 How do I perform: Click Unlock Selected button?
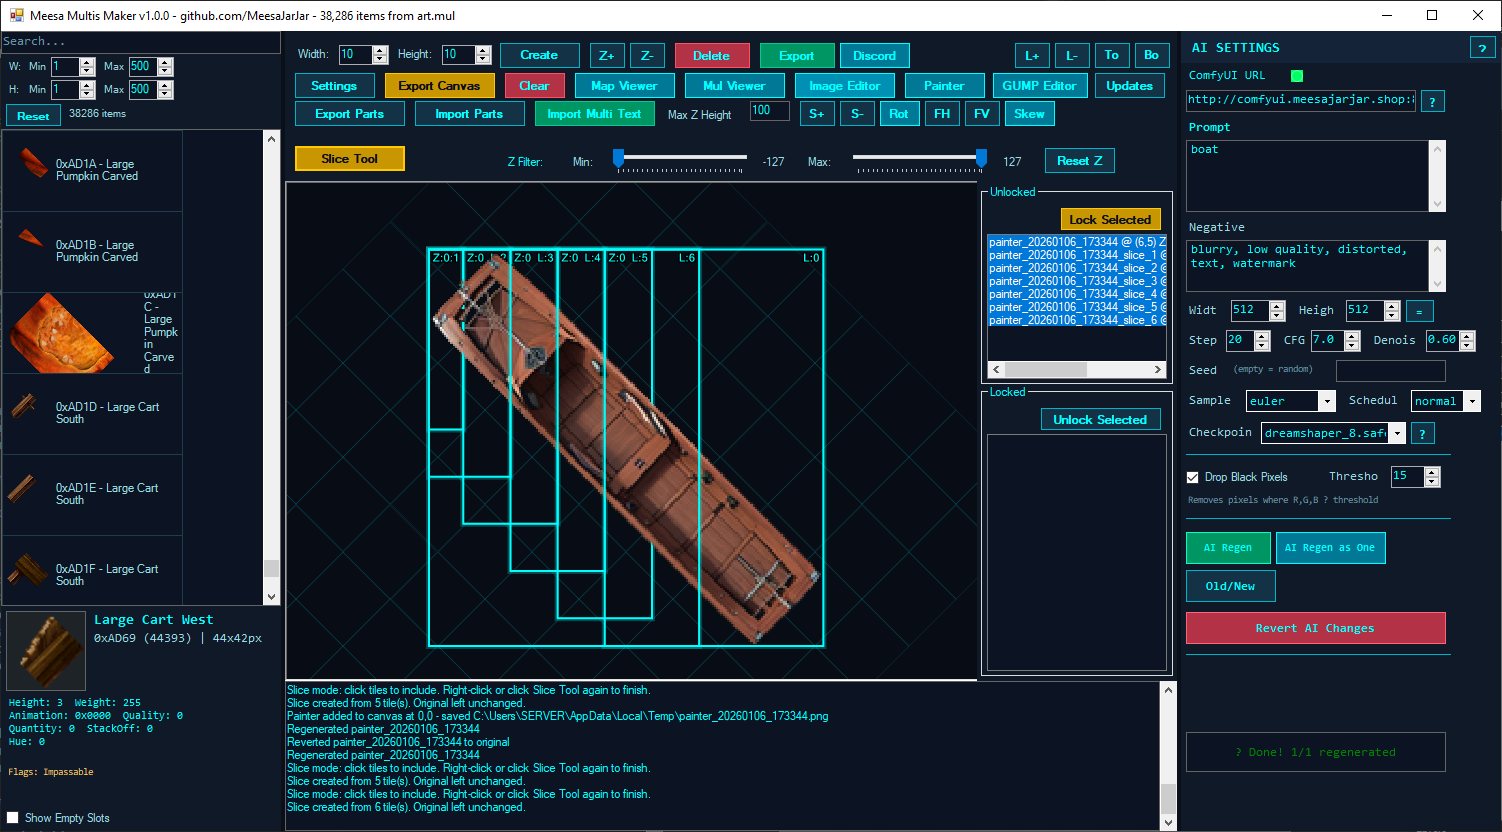click(x=1100, y=420)
